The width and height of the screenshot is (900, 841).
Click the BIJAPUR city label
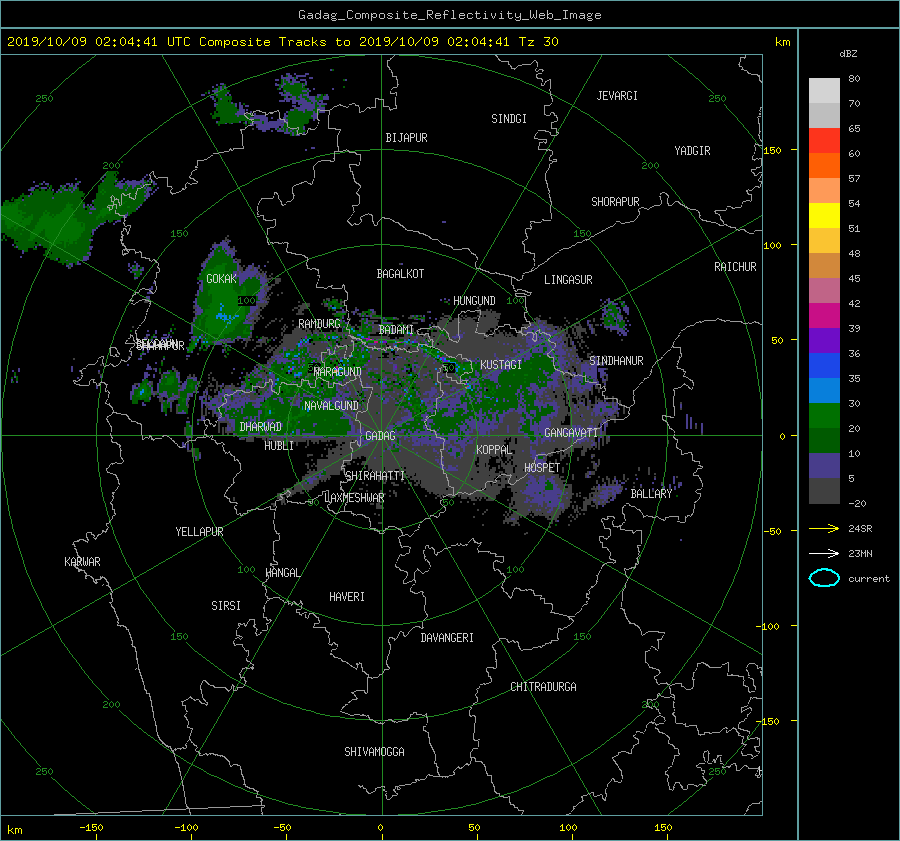[x=406, y=138]
